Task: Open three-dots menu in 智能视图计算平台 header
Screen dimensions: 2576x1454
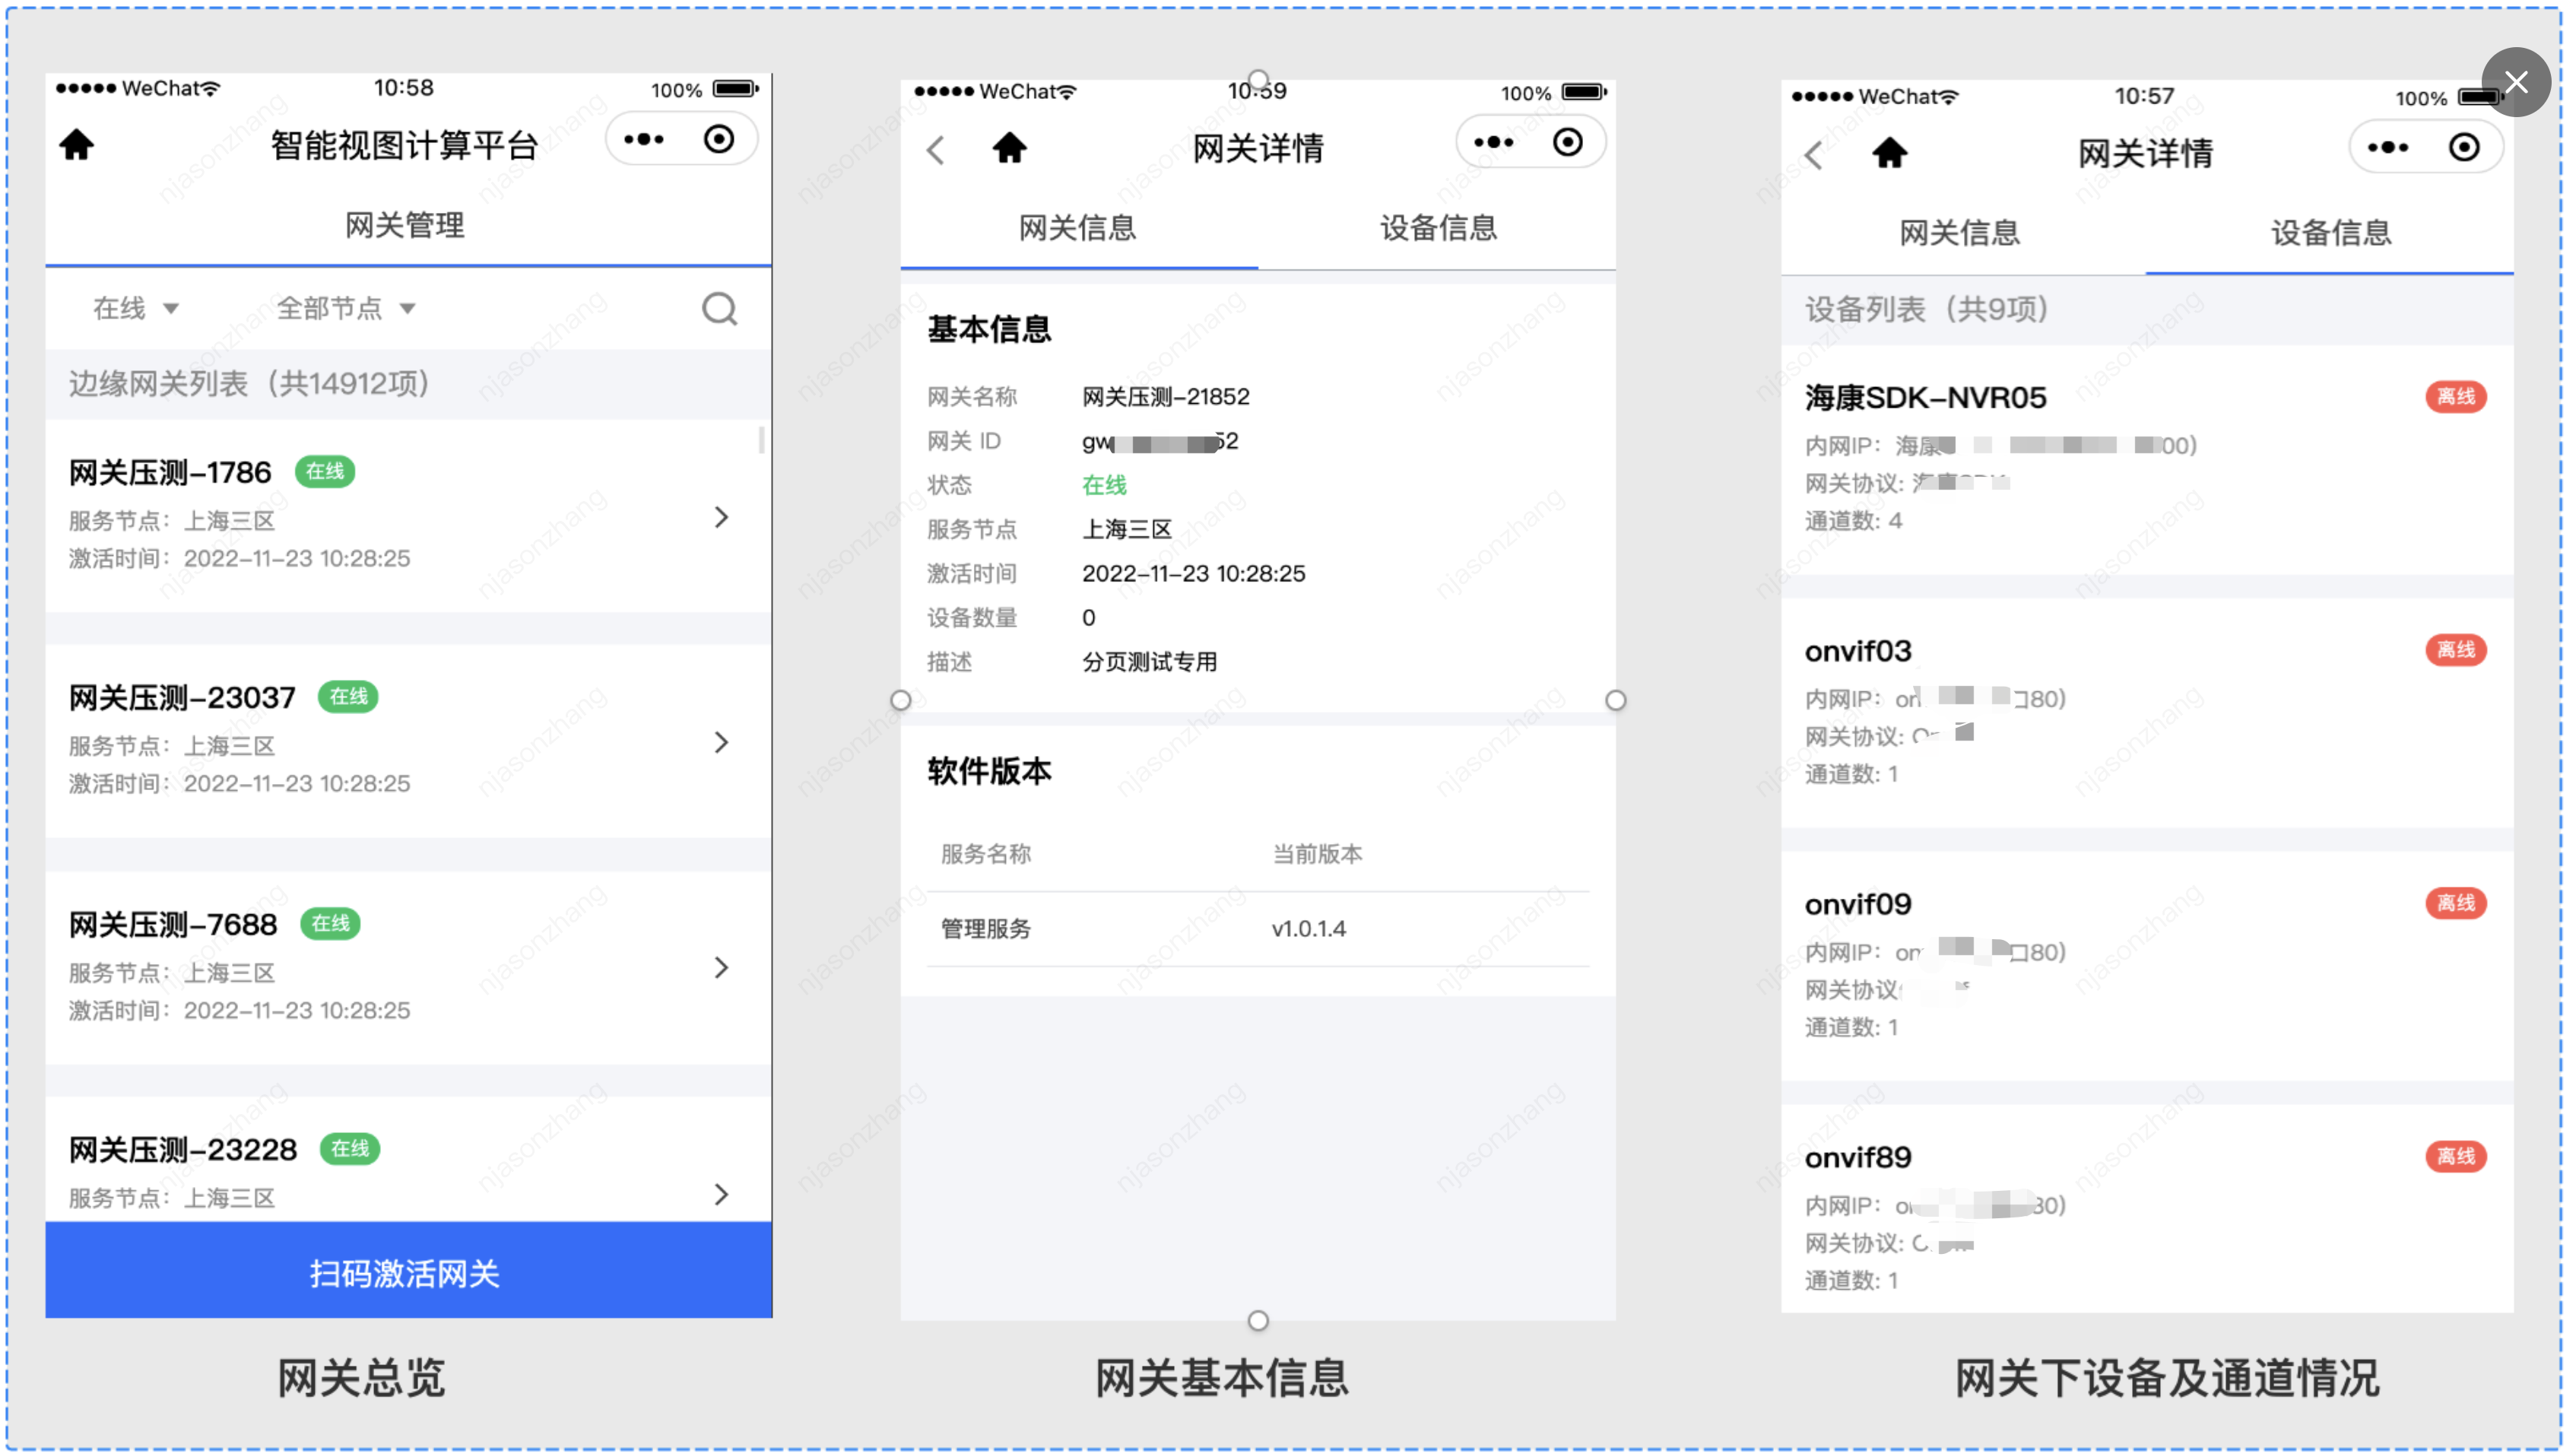Action: pos(643,140)
